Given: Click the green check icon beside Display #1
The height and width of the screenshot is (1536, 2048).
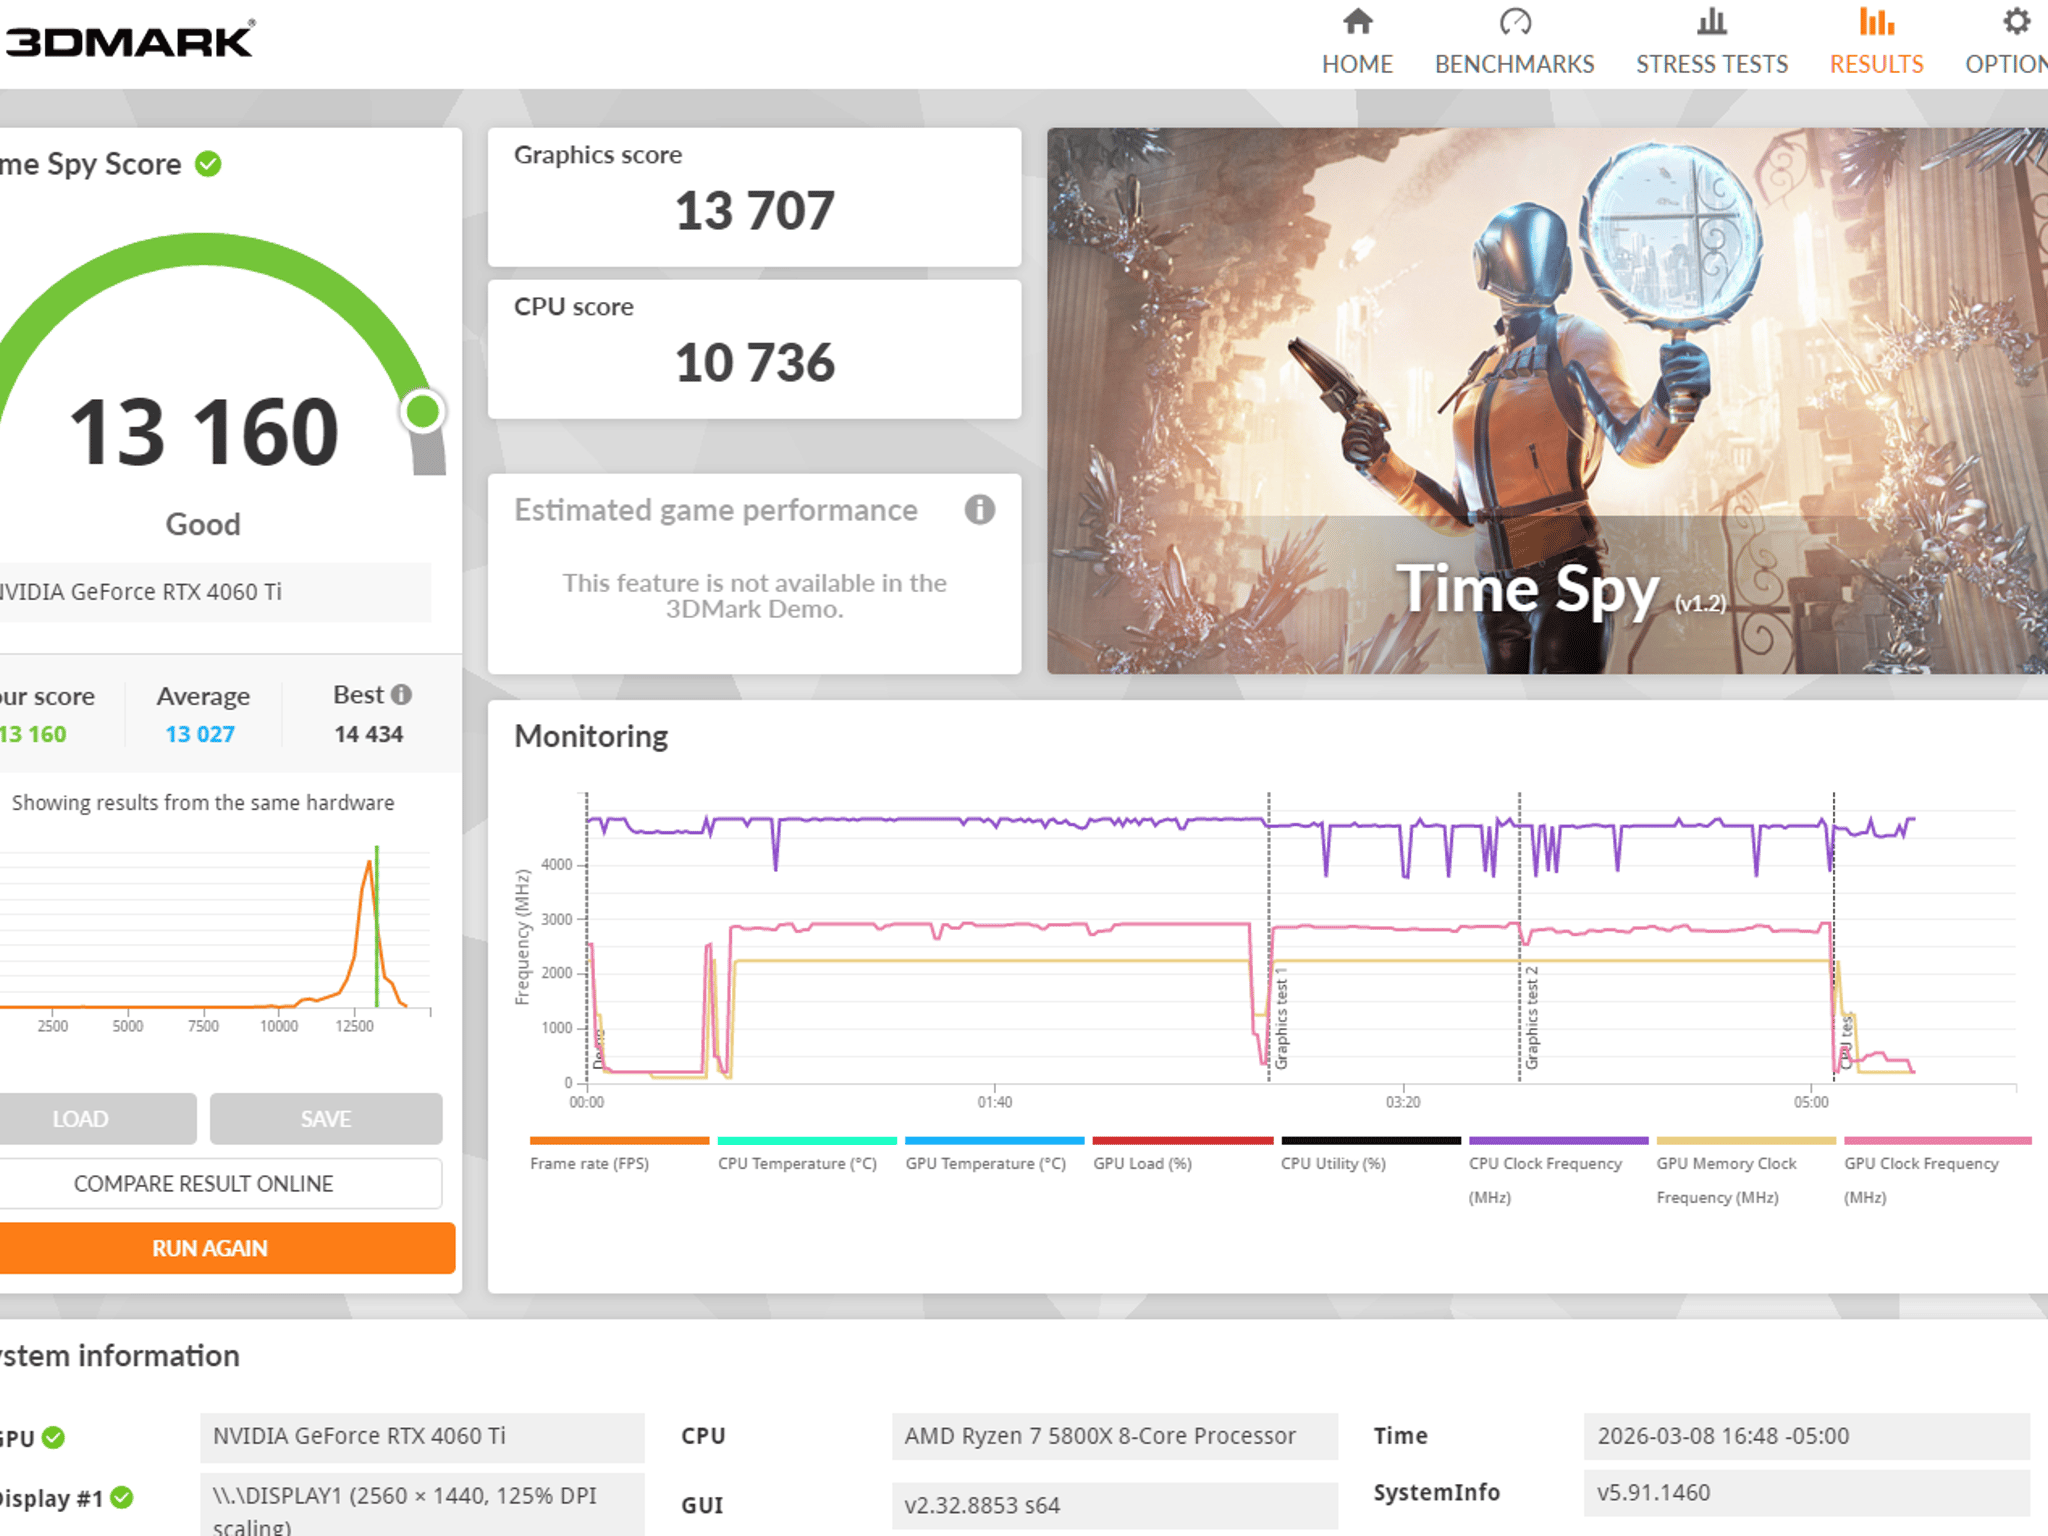Looking at the screenshot, I should pyautogui.click(x=122, y=1498).
